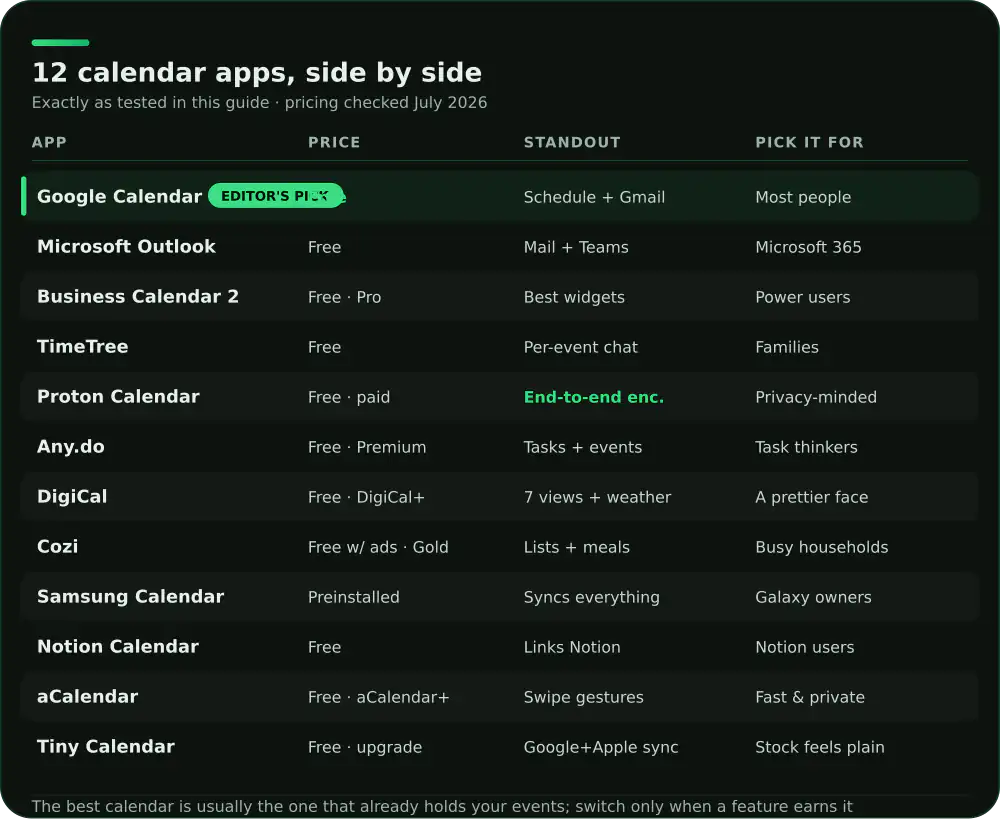Click the aCalendar app name
Image resolution: width=1000 pixels, height=819 pixels.
(87, 697)
